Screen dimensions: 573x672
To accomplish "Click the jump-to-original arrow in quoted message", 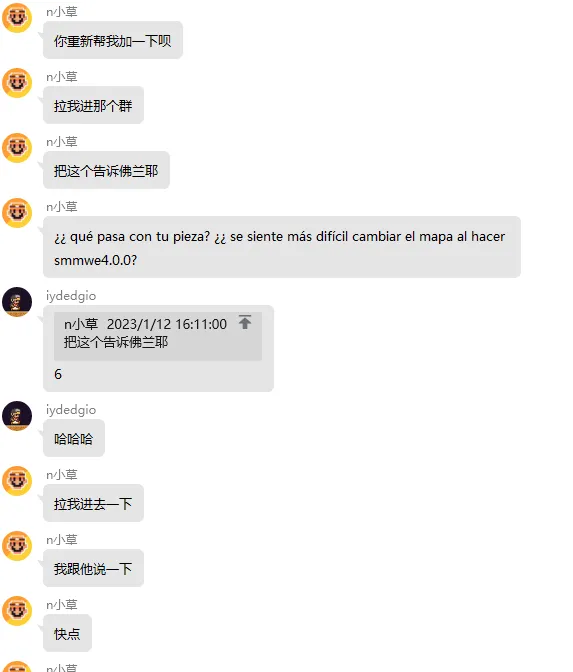I will (x=245, y=322).
